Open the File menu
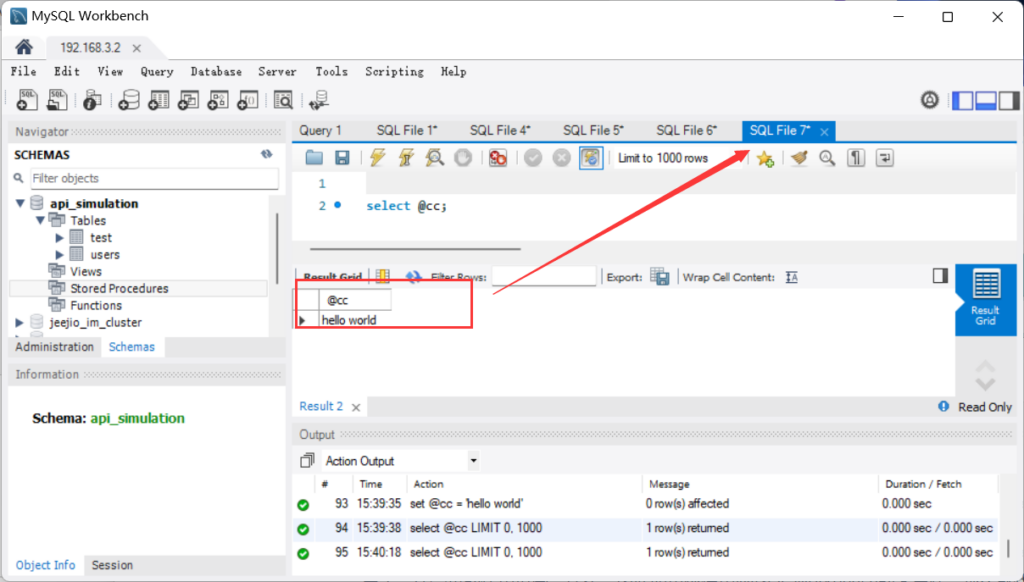Viewport: 1024px width, 582px height. coord(24,71)
